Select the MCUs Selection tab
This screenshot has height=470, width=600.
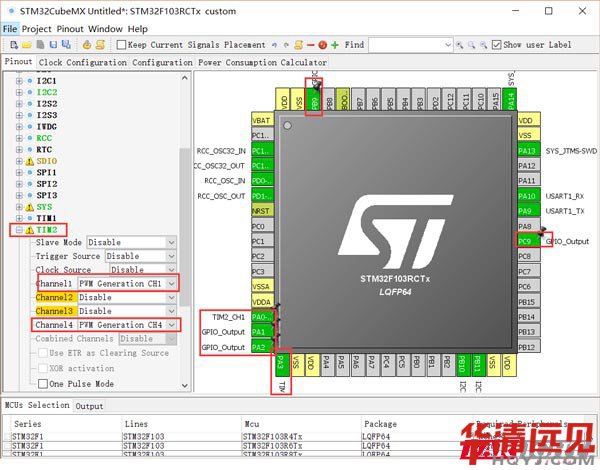[x=37, y=405]
